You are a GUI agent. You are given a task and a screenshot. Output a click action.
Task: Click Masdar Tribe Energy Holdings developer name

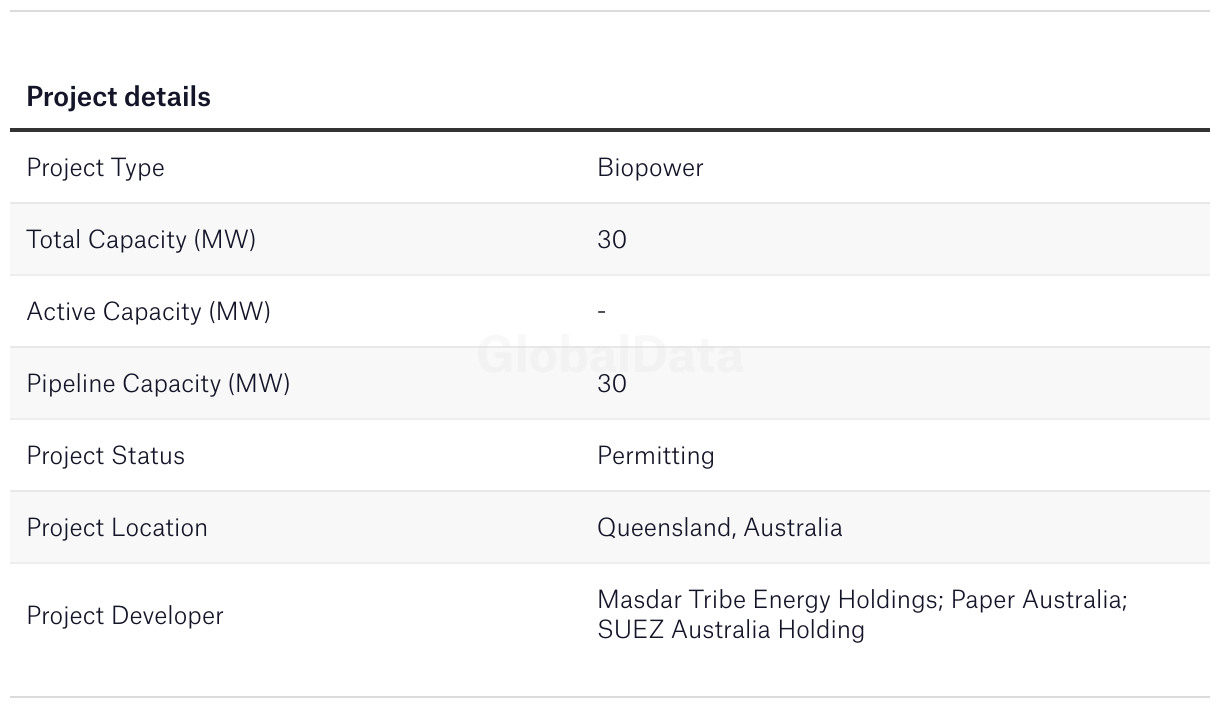tap(768, 600)
